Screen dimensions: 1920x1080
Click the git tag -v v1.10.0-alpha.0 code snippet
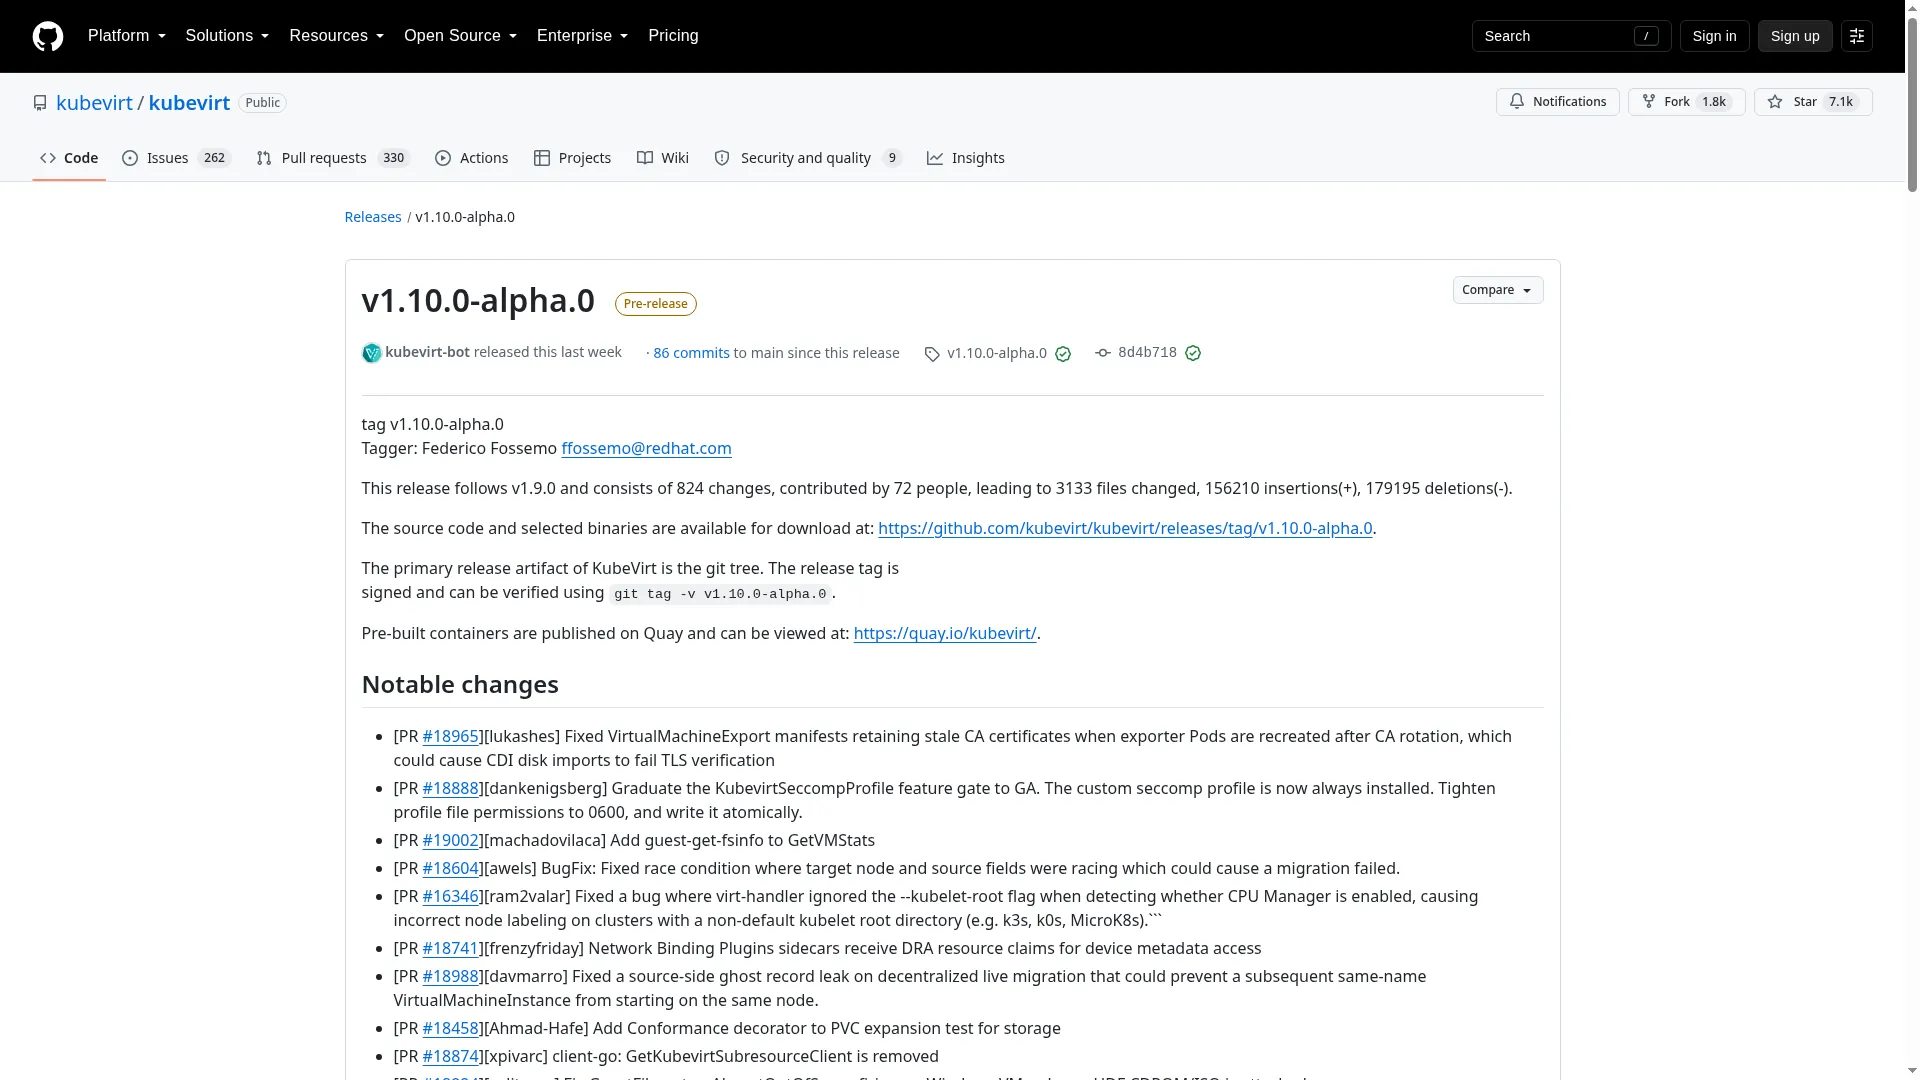(x=720, y=594)
